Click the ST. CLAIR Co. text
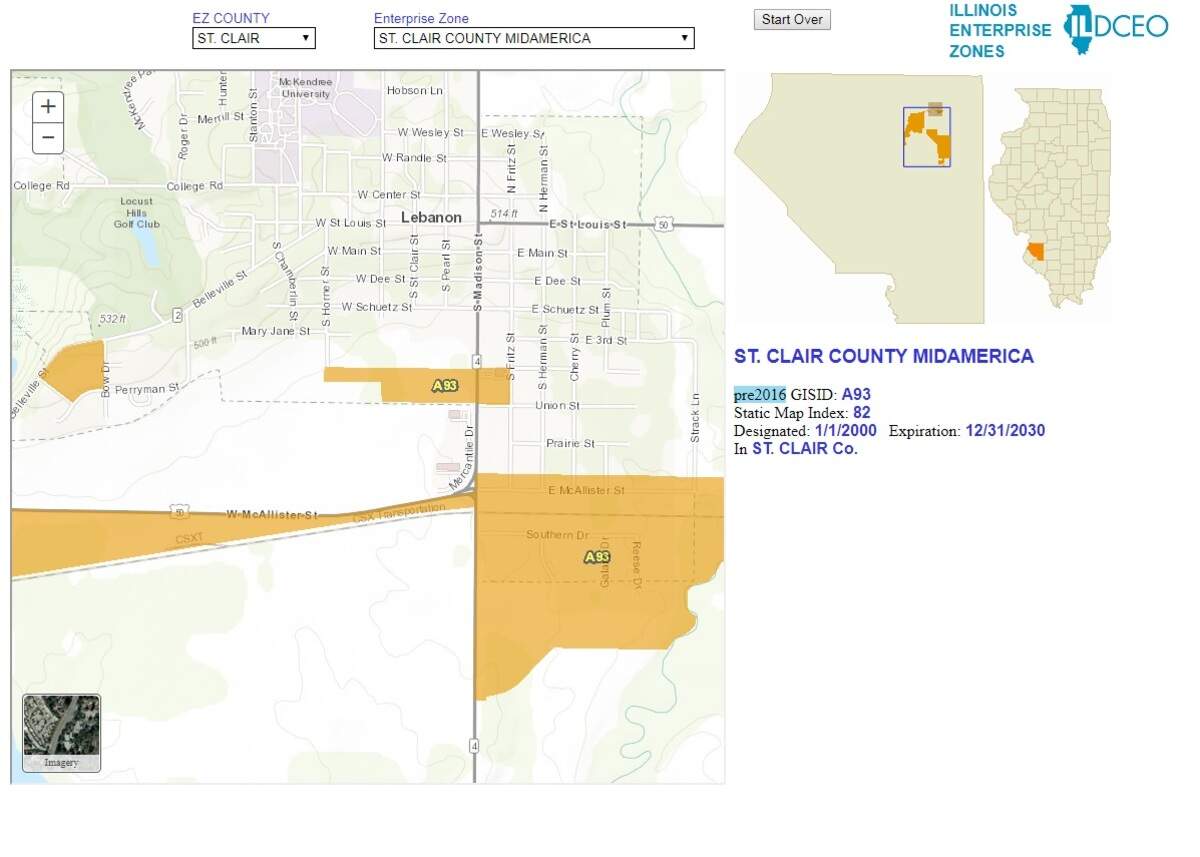This screenshot has width=1200, height=857. [x=805, y=448]
